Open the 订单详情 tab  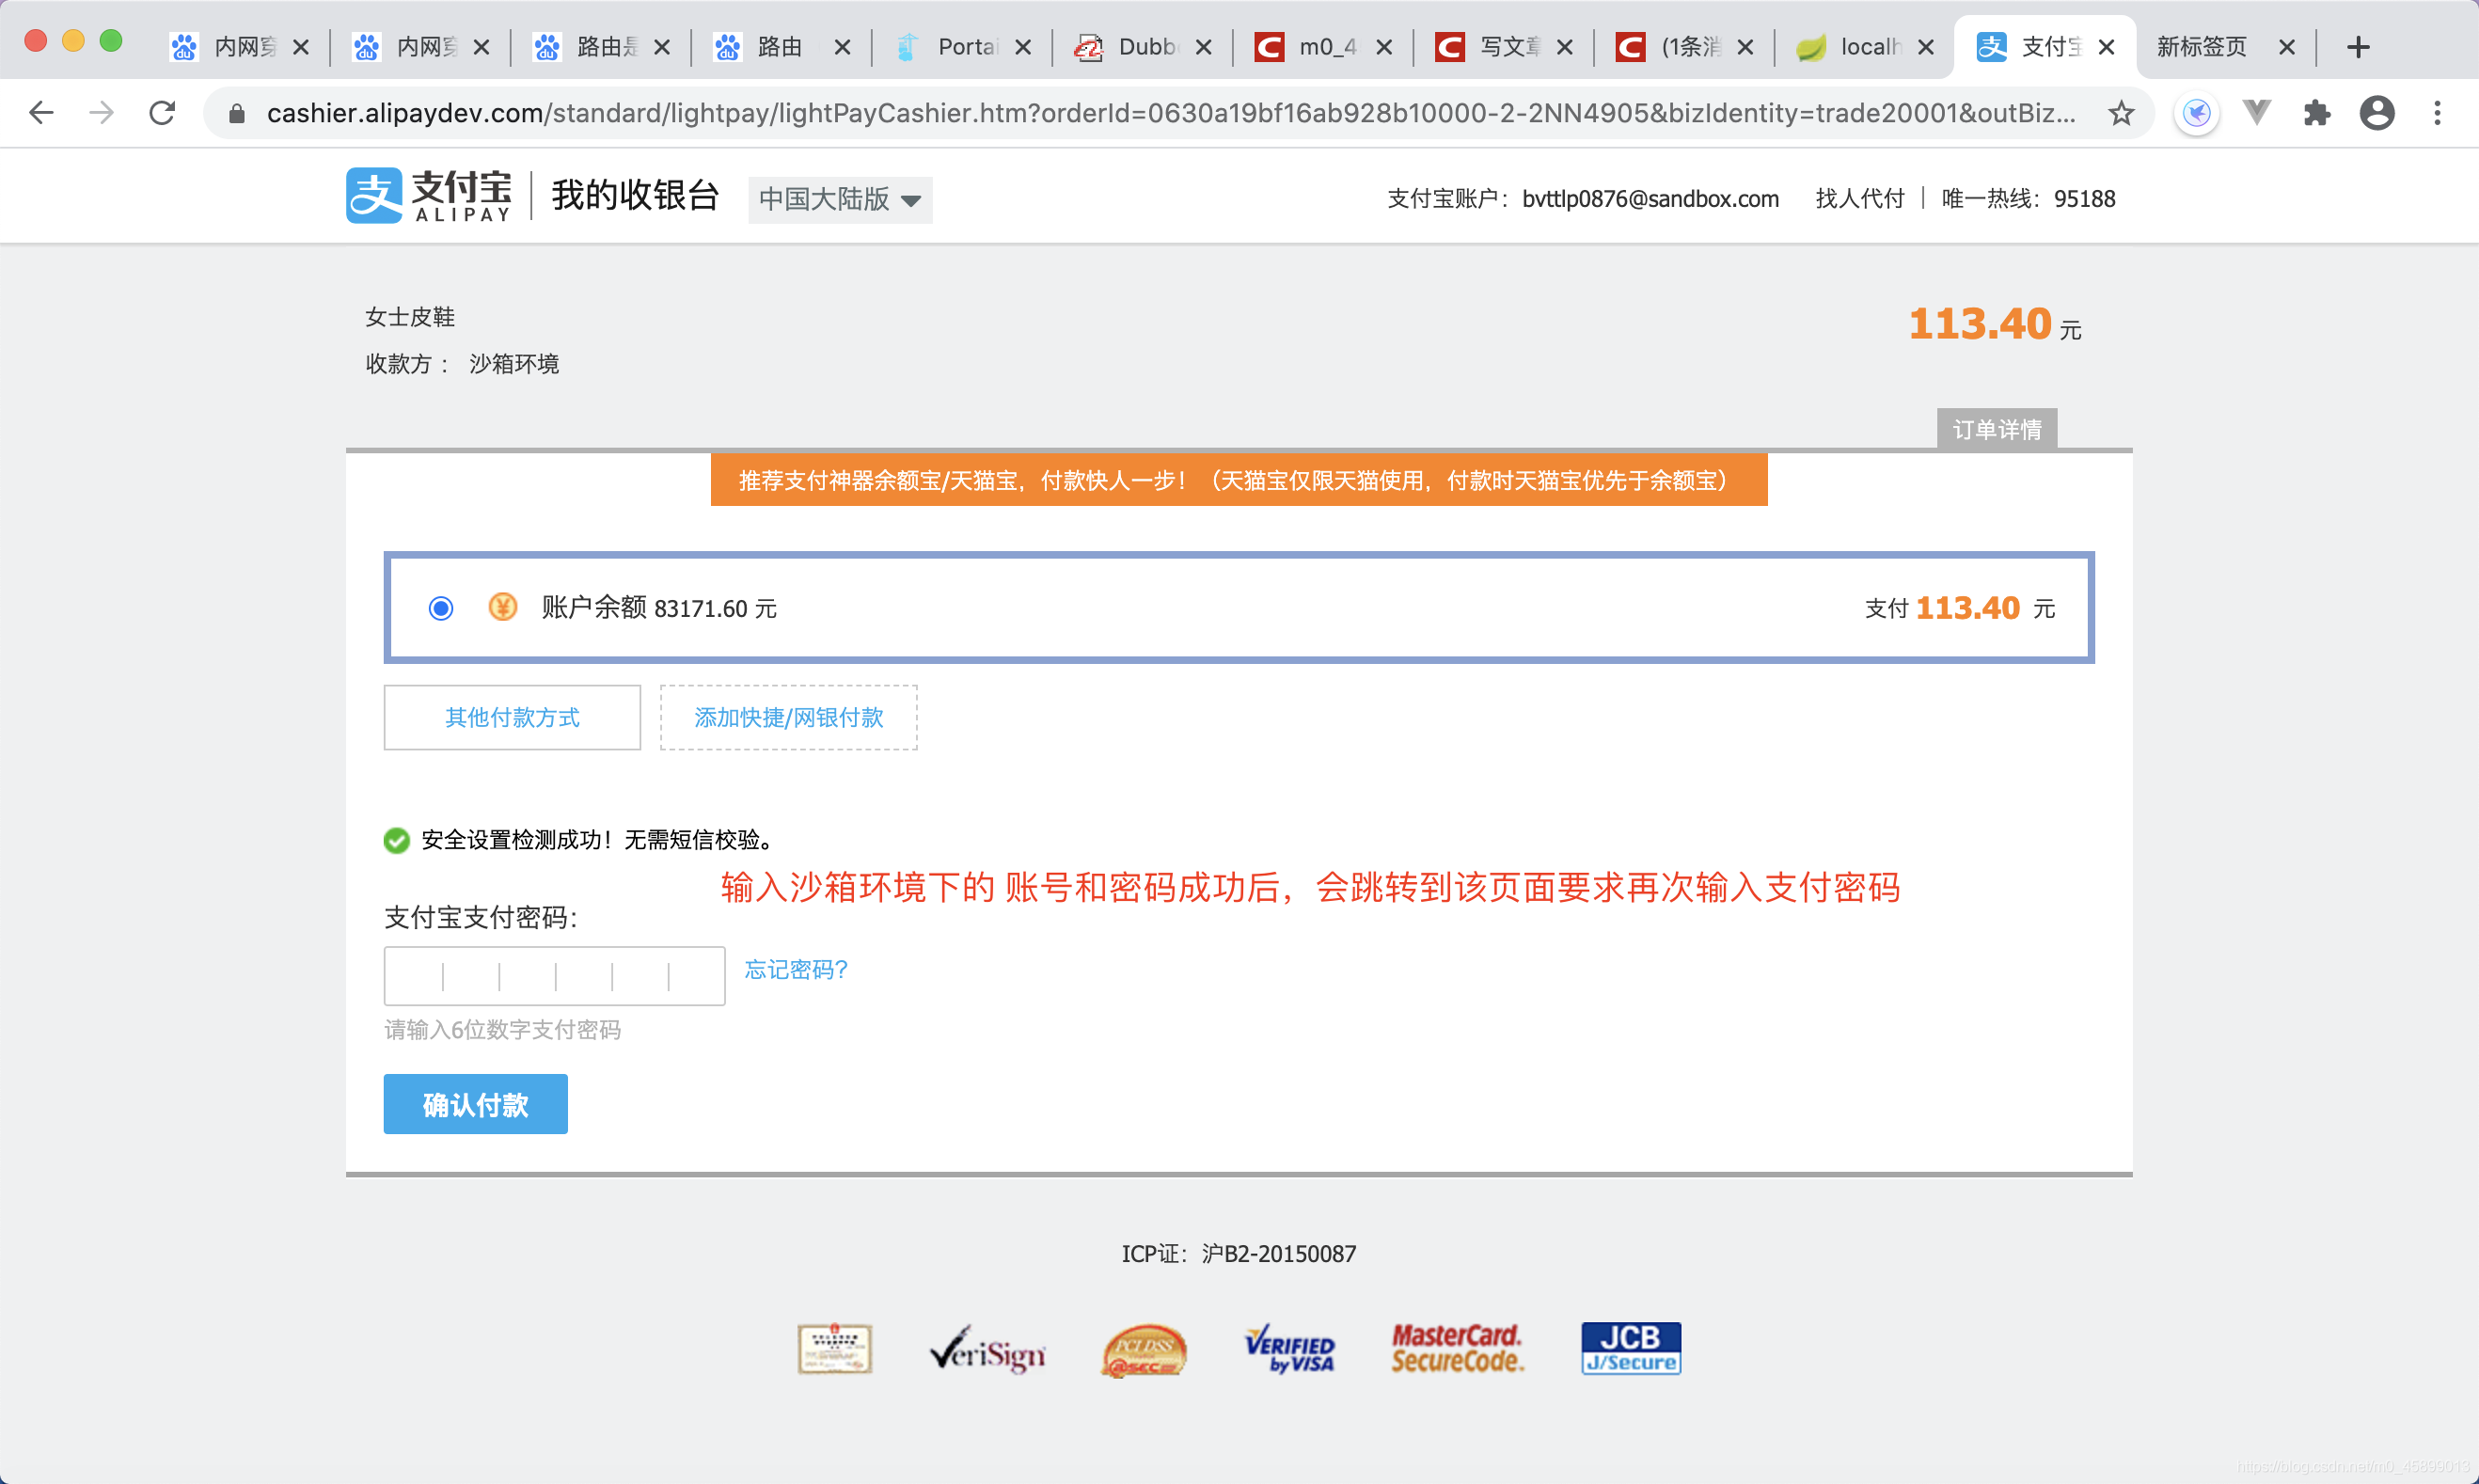(1997, 430)
